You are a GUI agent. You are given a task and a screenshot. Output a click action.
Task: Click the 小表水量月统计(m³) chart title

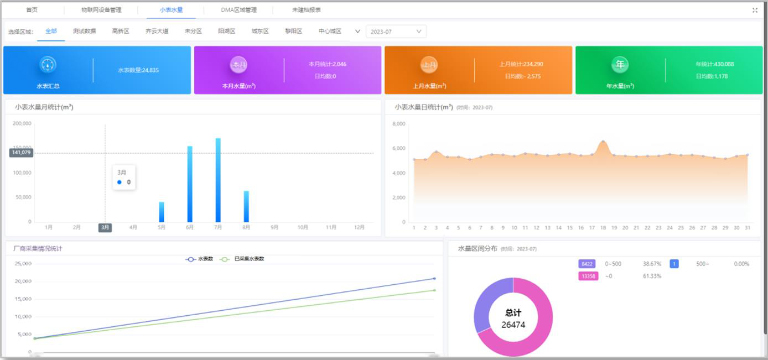pyautogui.click(x=44, y=107)
